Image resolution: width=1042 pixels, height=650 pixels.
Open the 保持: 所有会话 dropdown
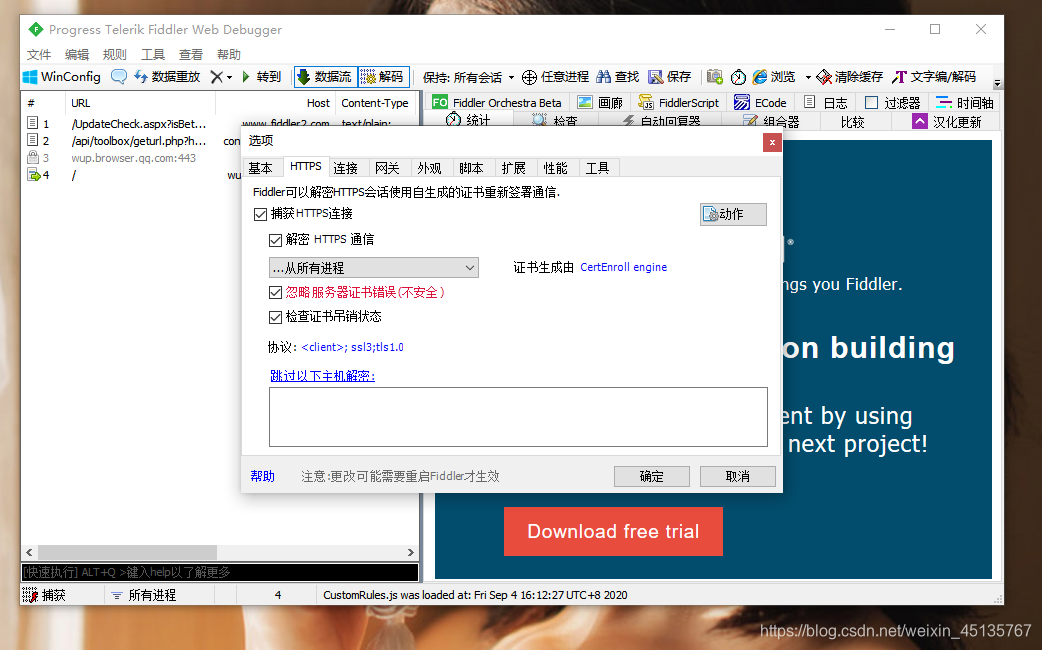click(469, 77)
